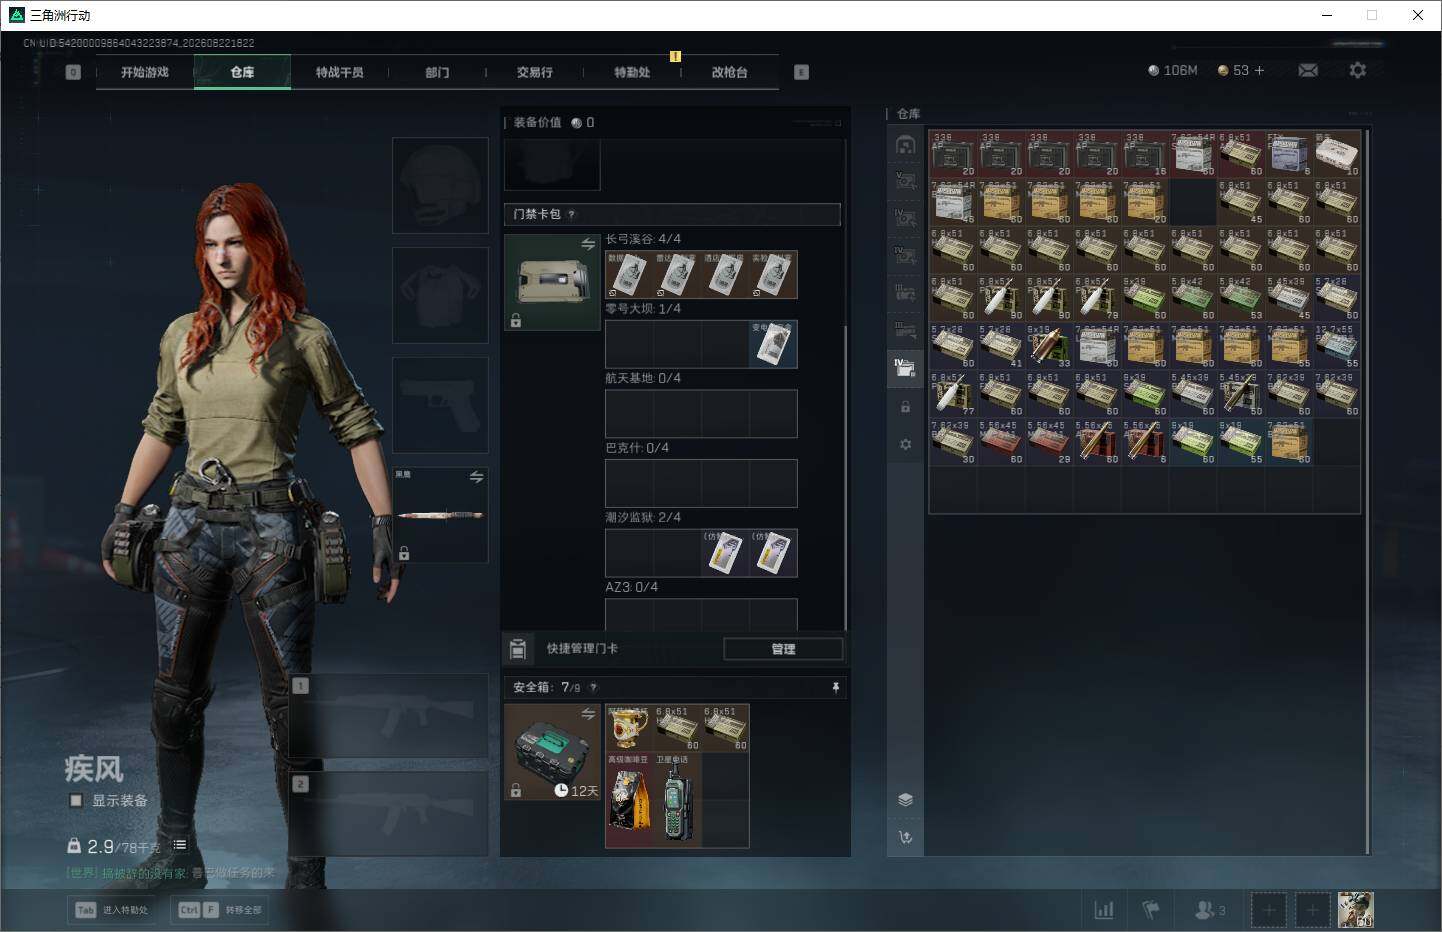Click the keycard panel vertical scrollbar
The width and height of the screenshot is (1442, 932).
point(846,477)
